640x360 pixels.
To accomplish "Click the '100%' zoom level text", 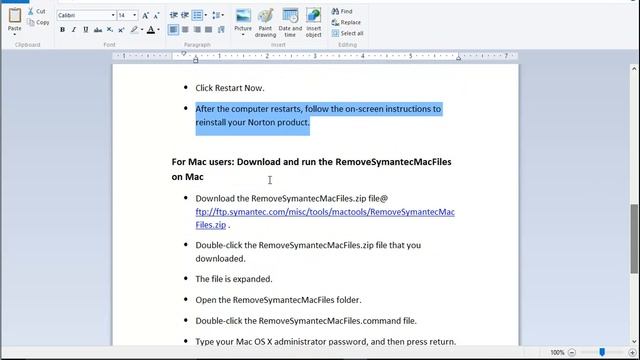I will (557, 352).
